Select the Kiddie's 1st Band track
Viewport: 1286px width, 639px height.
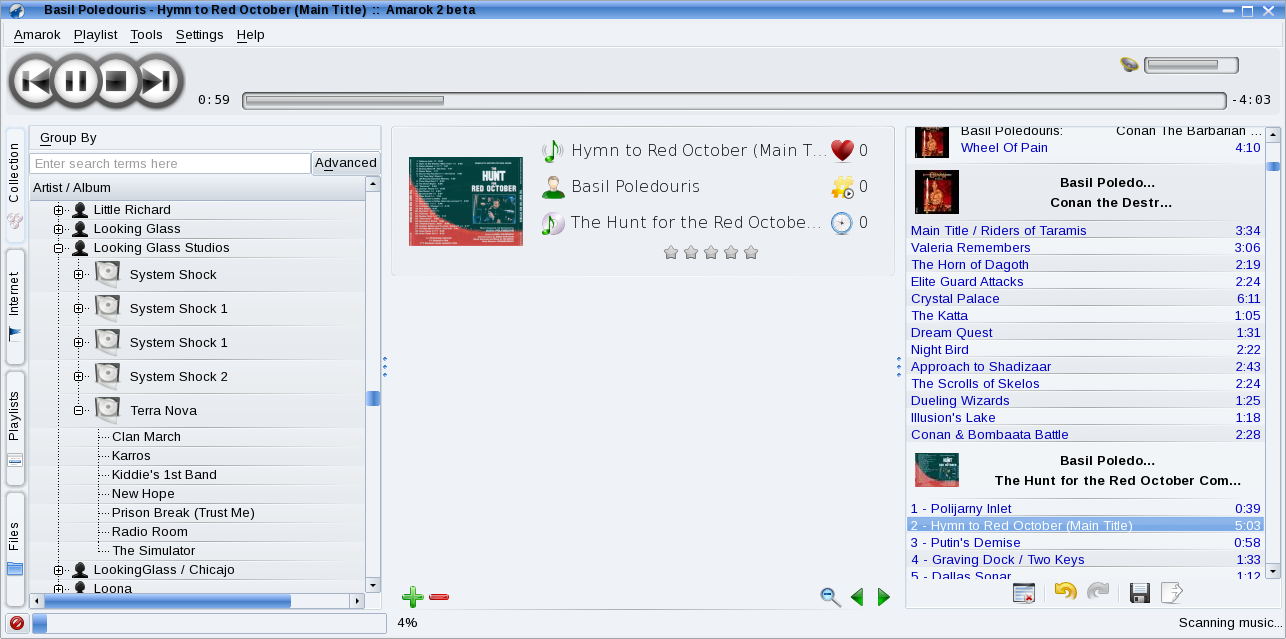coord(164,475)
